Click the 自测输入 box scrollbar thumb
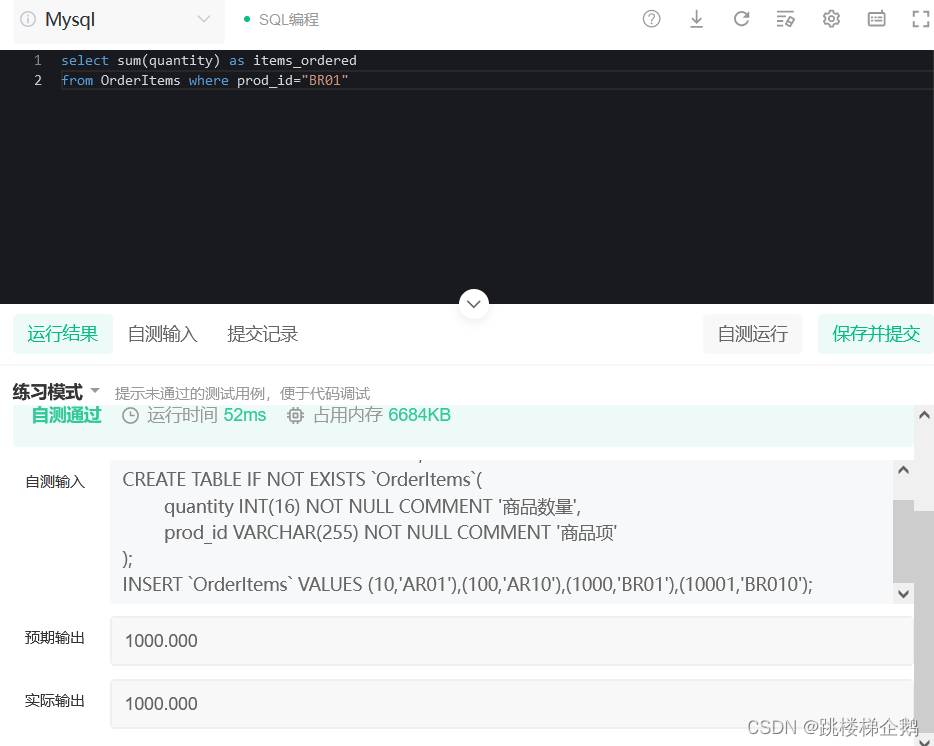This screenshot has width=934, height=746. [903, 541]
